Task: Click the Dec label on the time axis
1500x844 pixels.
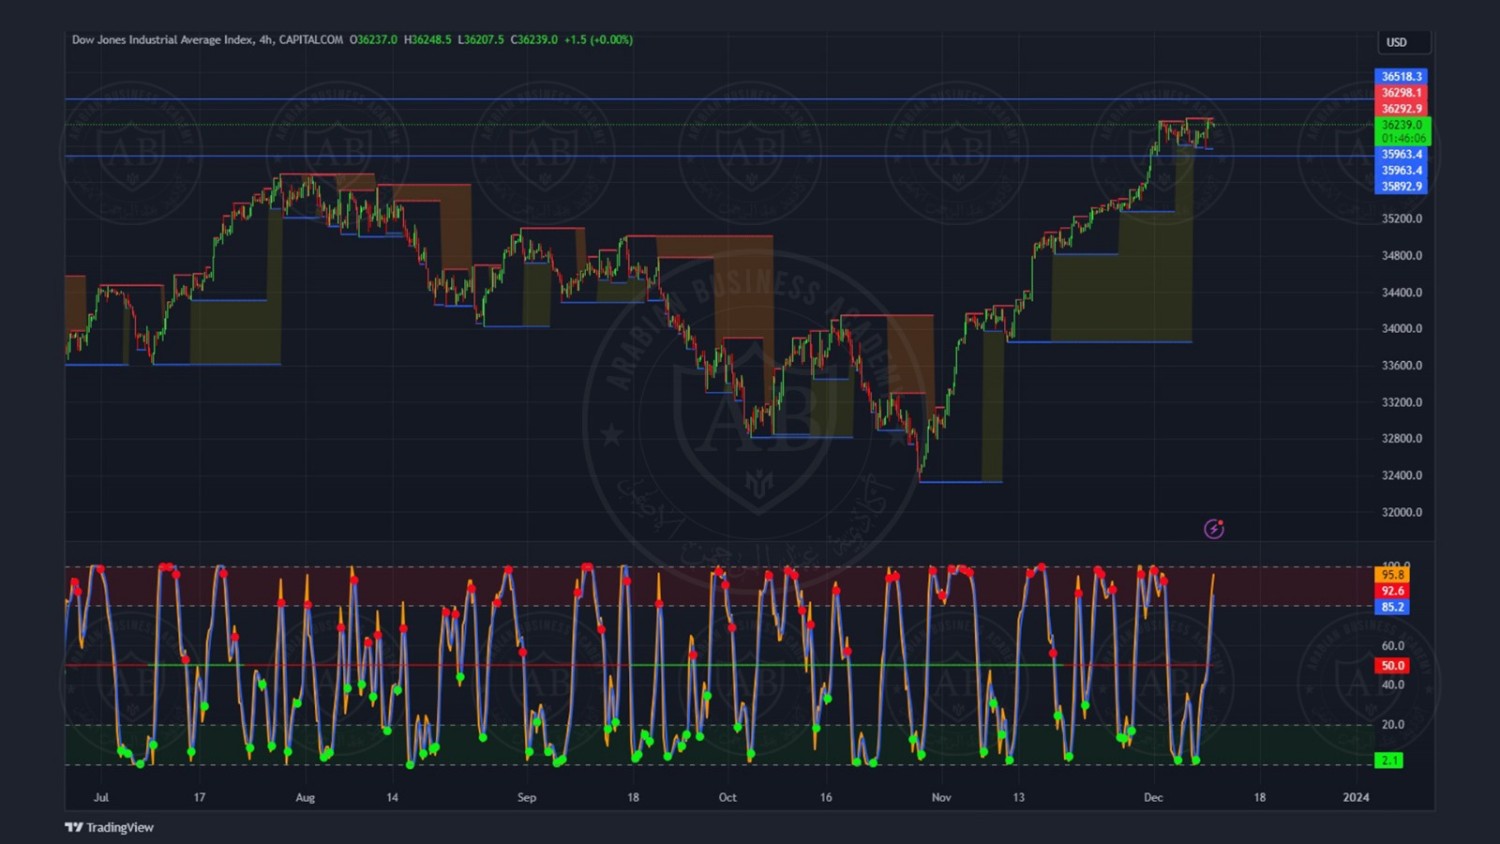Action: [1153, 797]
